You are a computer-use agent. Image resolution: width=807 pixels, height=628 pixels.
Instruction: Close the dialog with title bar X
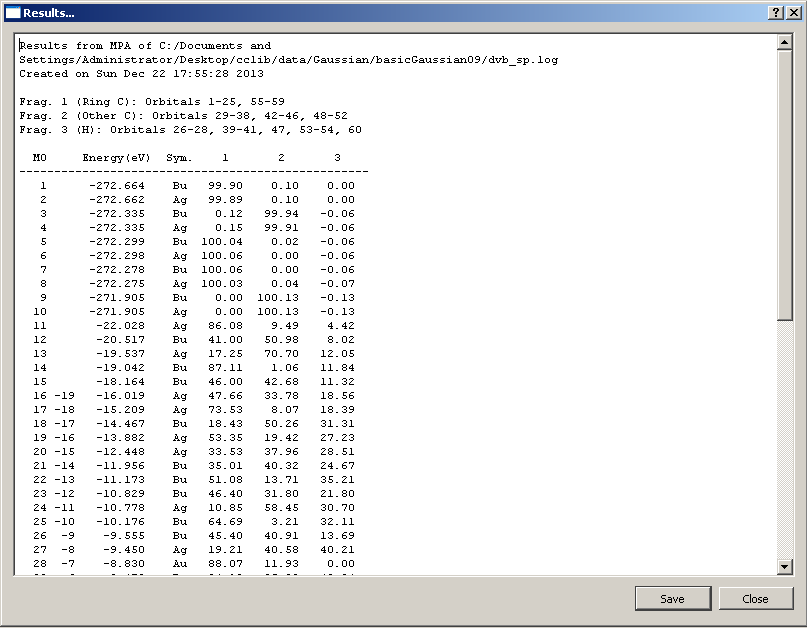793,12
